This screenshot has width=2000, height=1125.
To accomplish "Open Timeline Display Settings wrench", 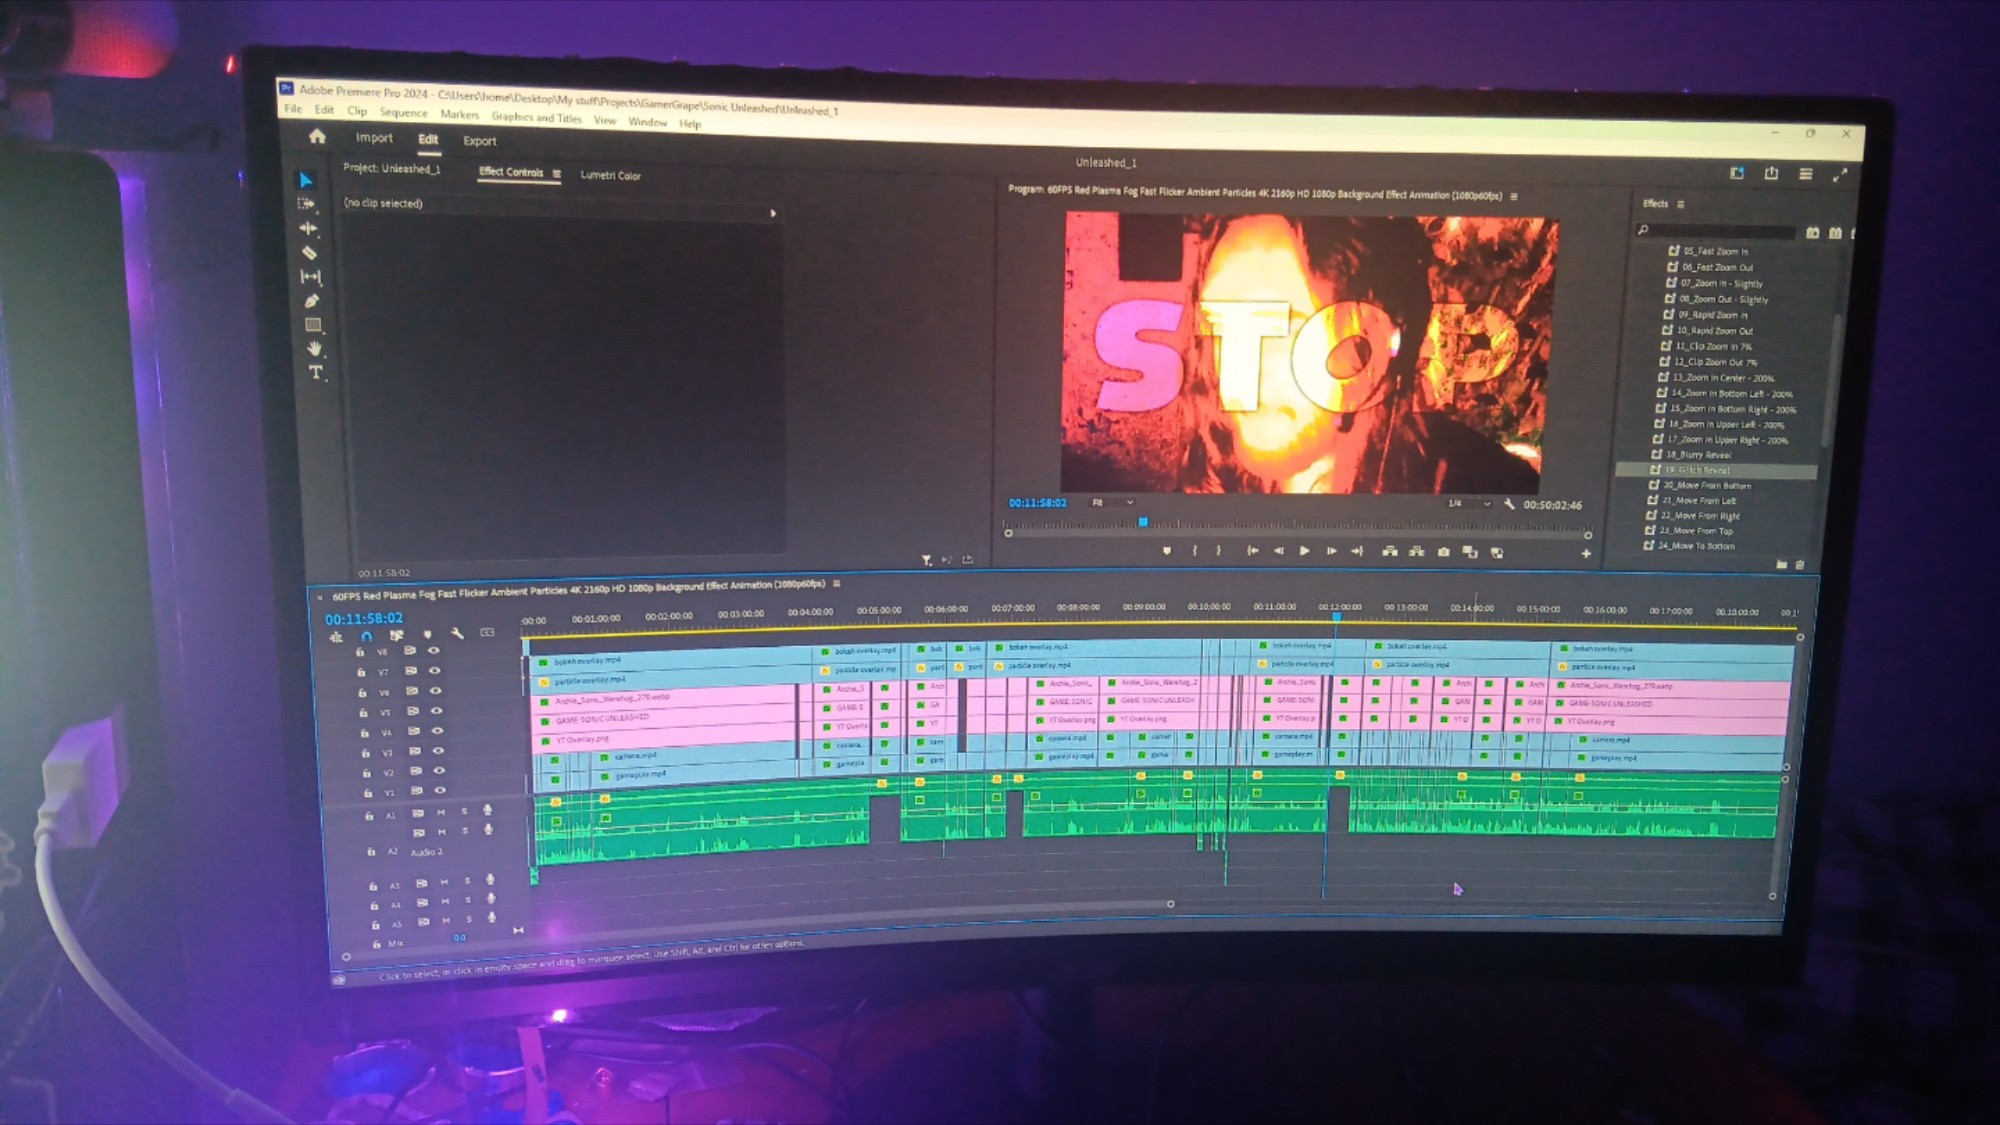I will tap(457, 633).
